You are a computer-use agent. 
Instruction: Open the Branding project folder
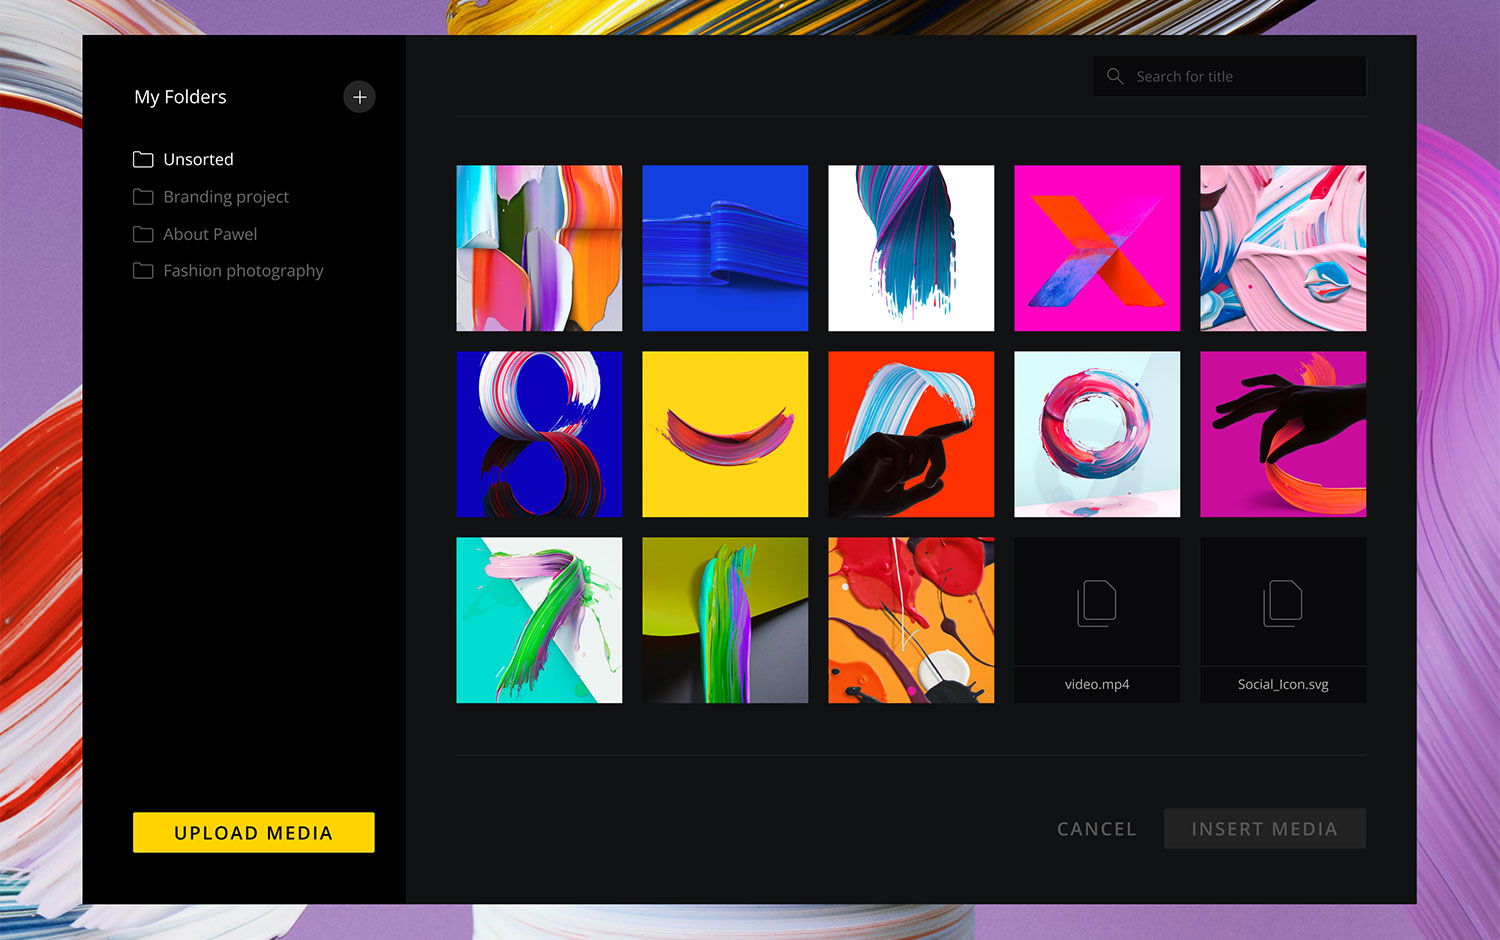point(226,196)
